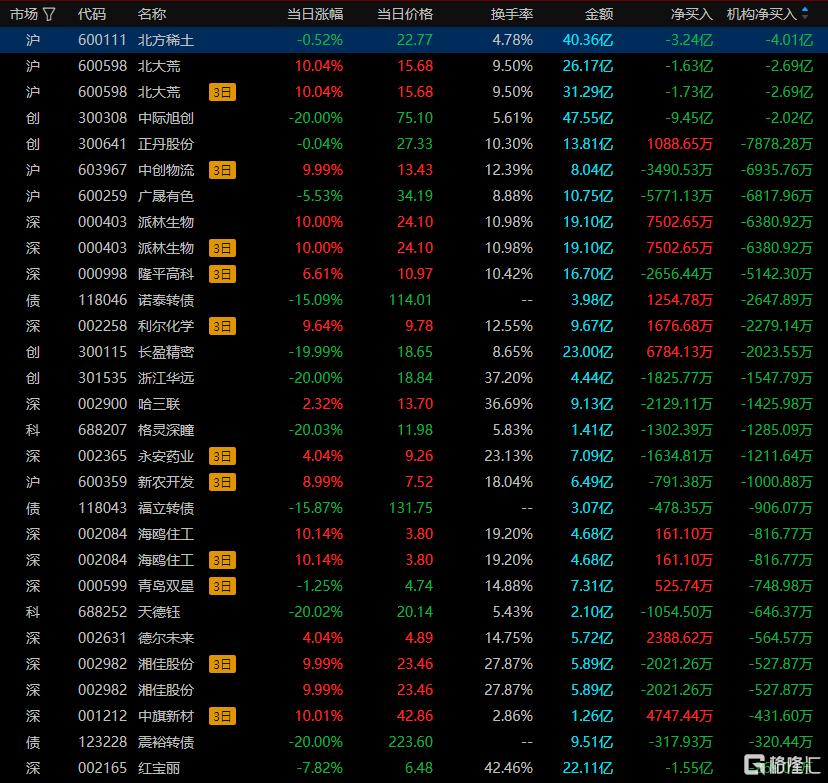Click stock code 301535

point(102,379)
